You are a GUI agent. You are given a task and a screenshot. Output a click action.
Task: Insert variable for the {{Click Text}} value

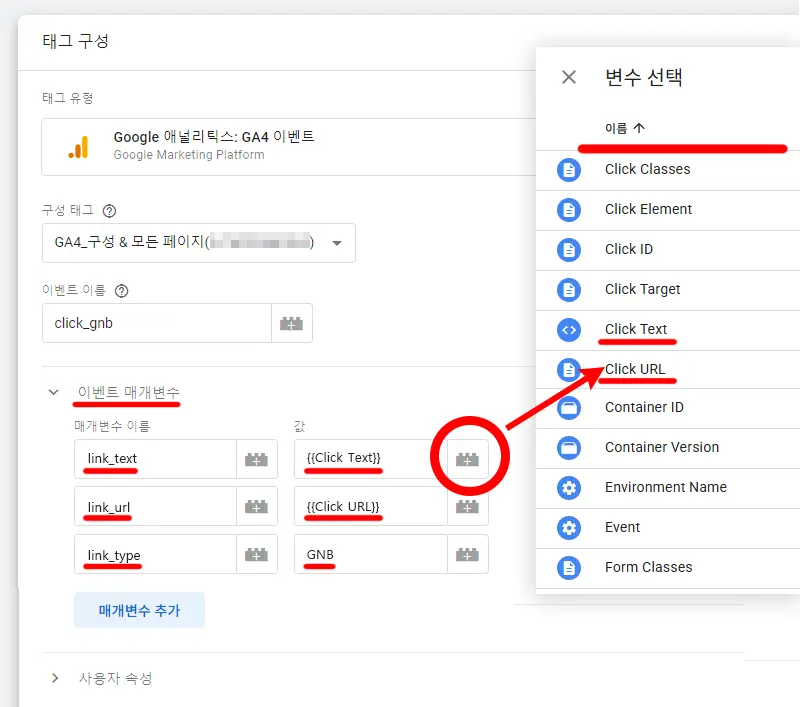point(467,459)
